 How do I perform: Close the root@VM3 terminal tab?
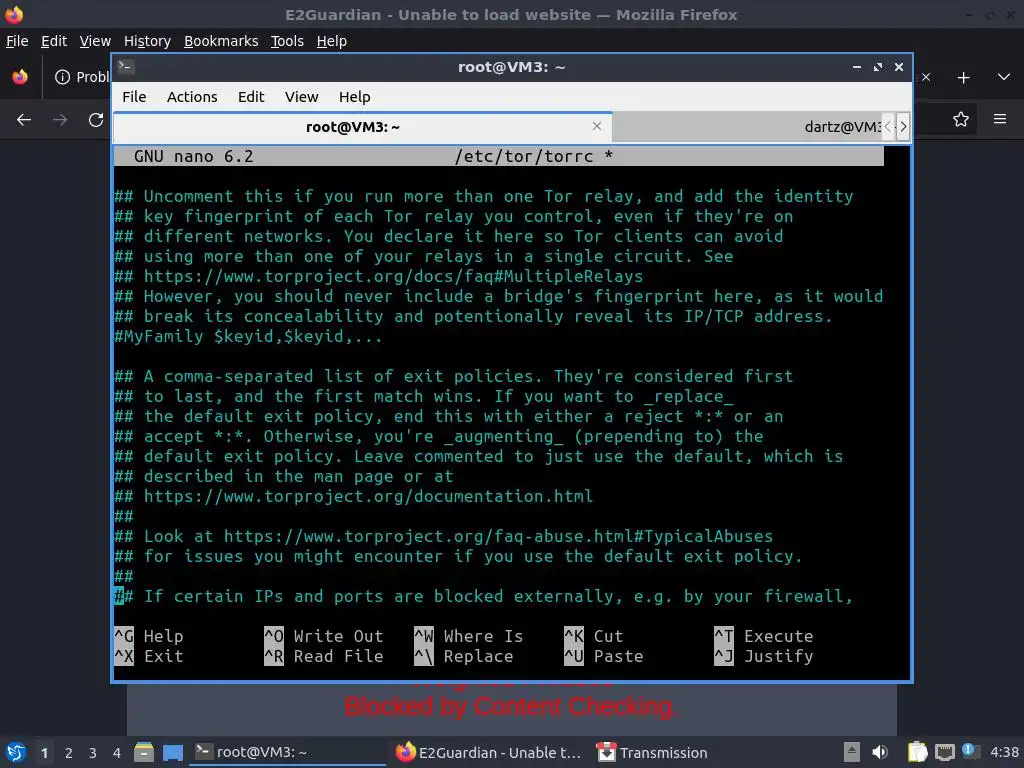[597, 126]
